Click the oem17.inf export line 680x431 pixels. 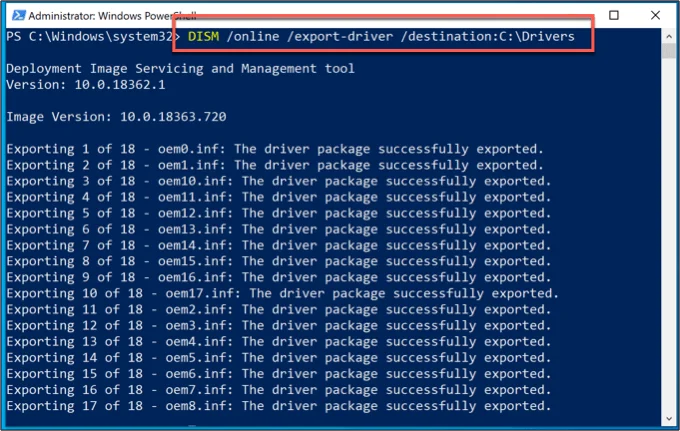coord(282,293)
